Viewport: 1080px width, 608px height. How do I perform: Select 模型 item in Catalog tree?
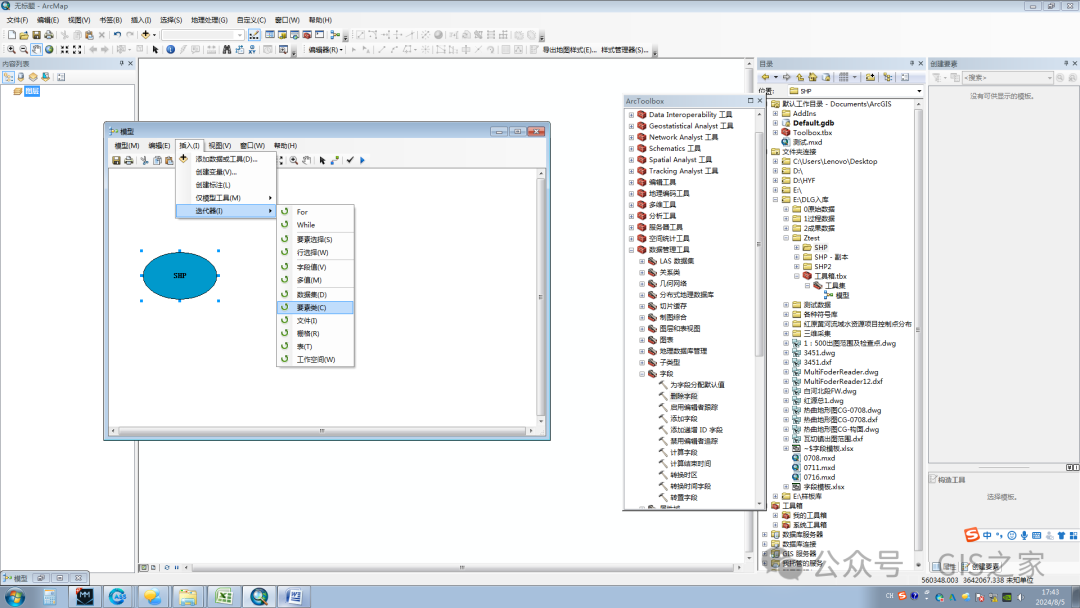pyautogui.click(x=837, y=295)
